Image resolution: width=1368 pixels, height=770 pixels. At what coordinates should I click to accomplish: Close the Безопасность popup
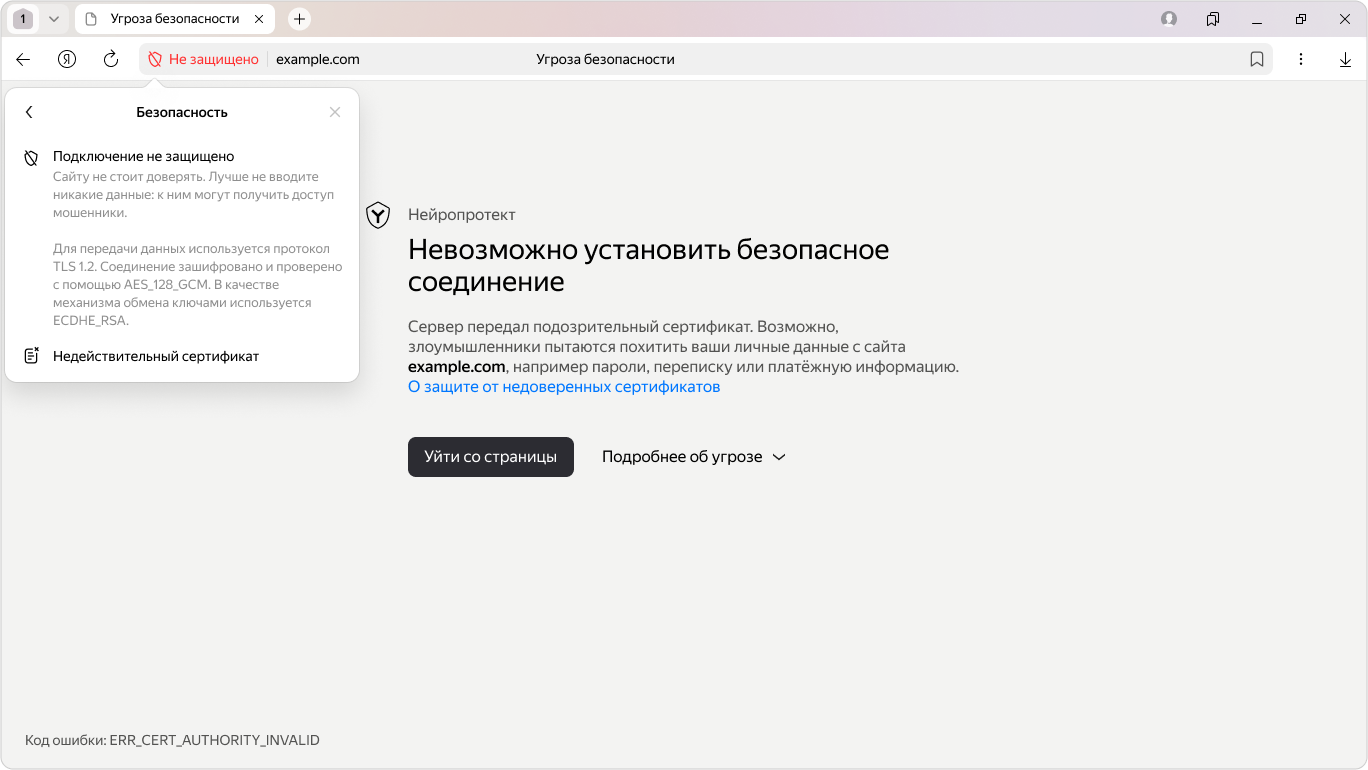pos(335,112)
